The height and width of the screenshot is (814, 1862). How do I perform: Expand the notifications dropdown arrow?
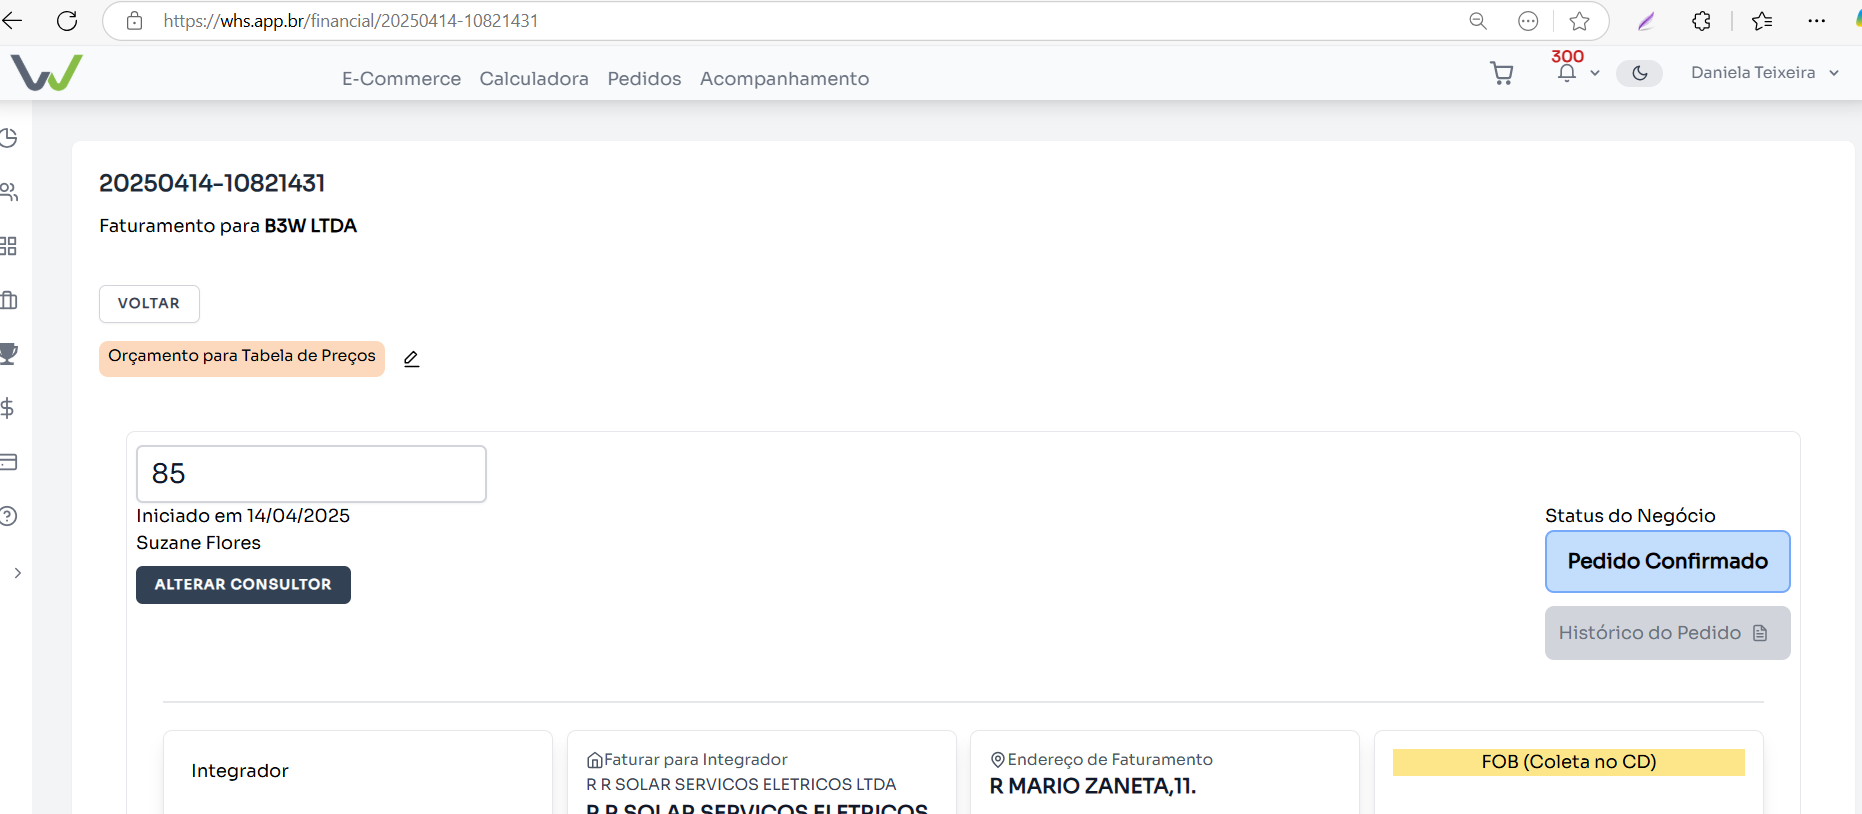click(x=1595, y=73)
